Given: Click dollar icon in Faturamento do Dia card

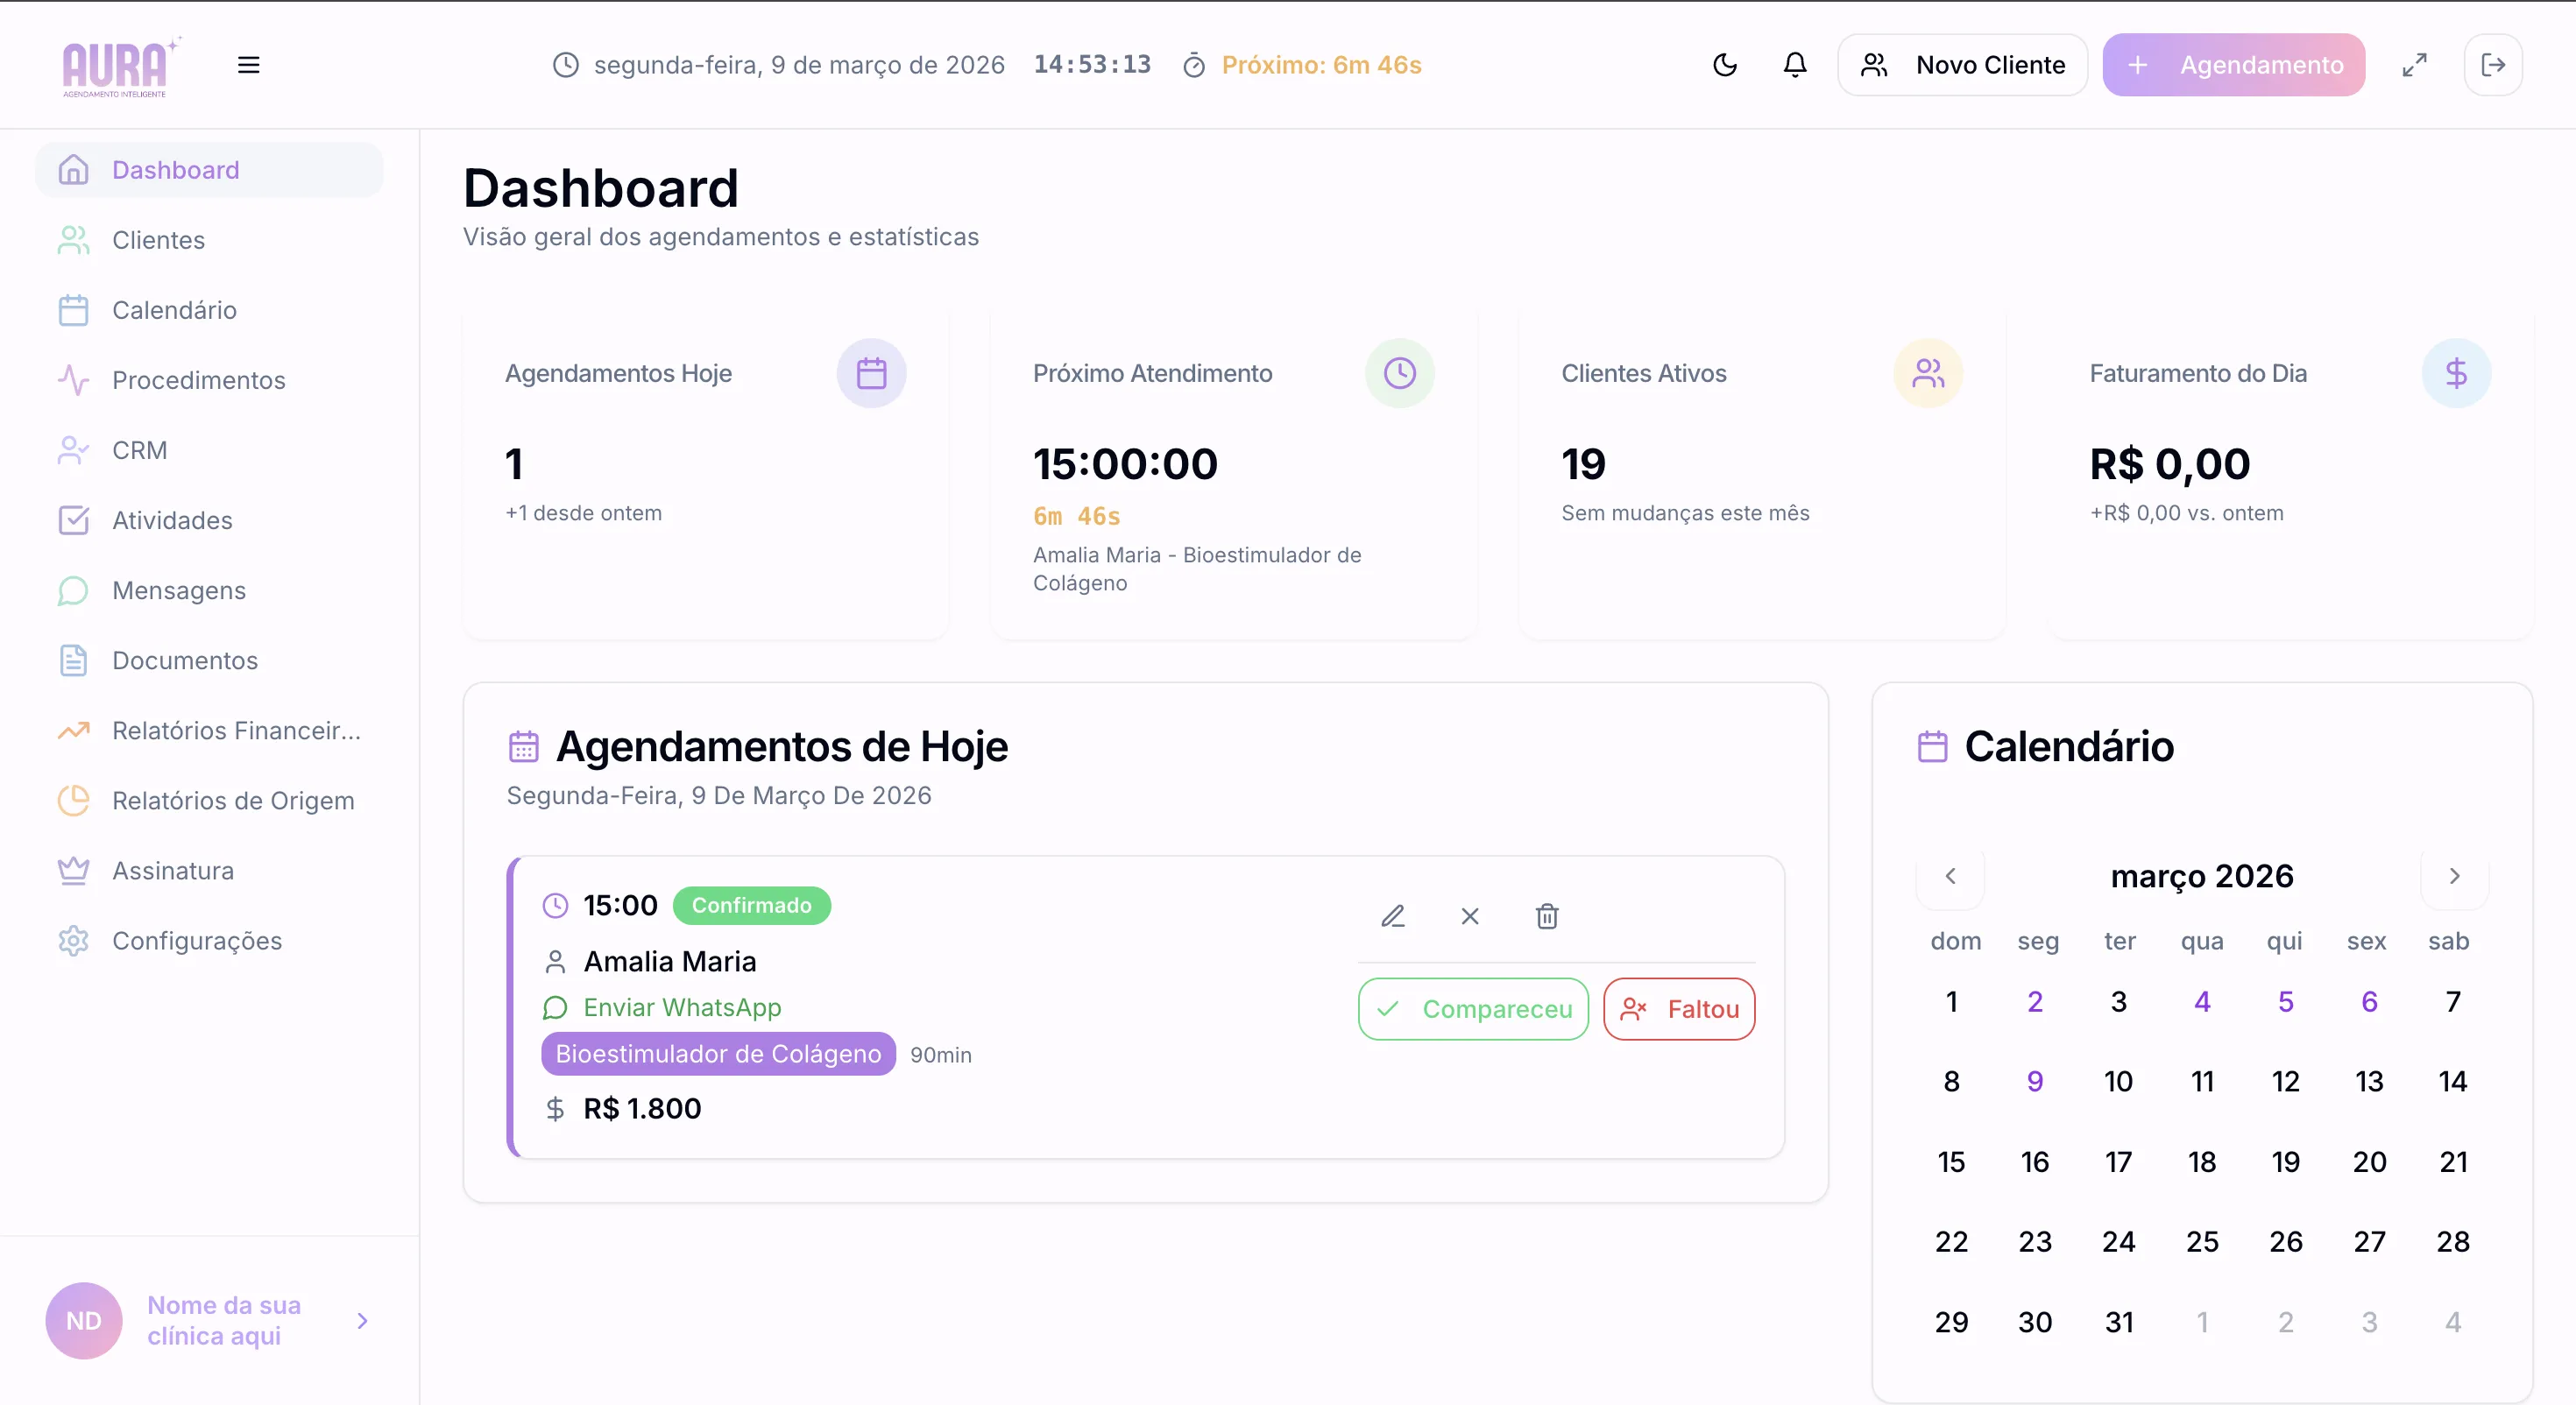Looking at the screenshot, I should click(x=2456, y=373).
